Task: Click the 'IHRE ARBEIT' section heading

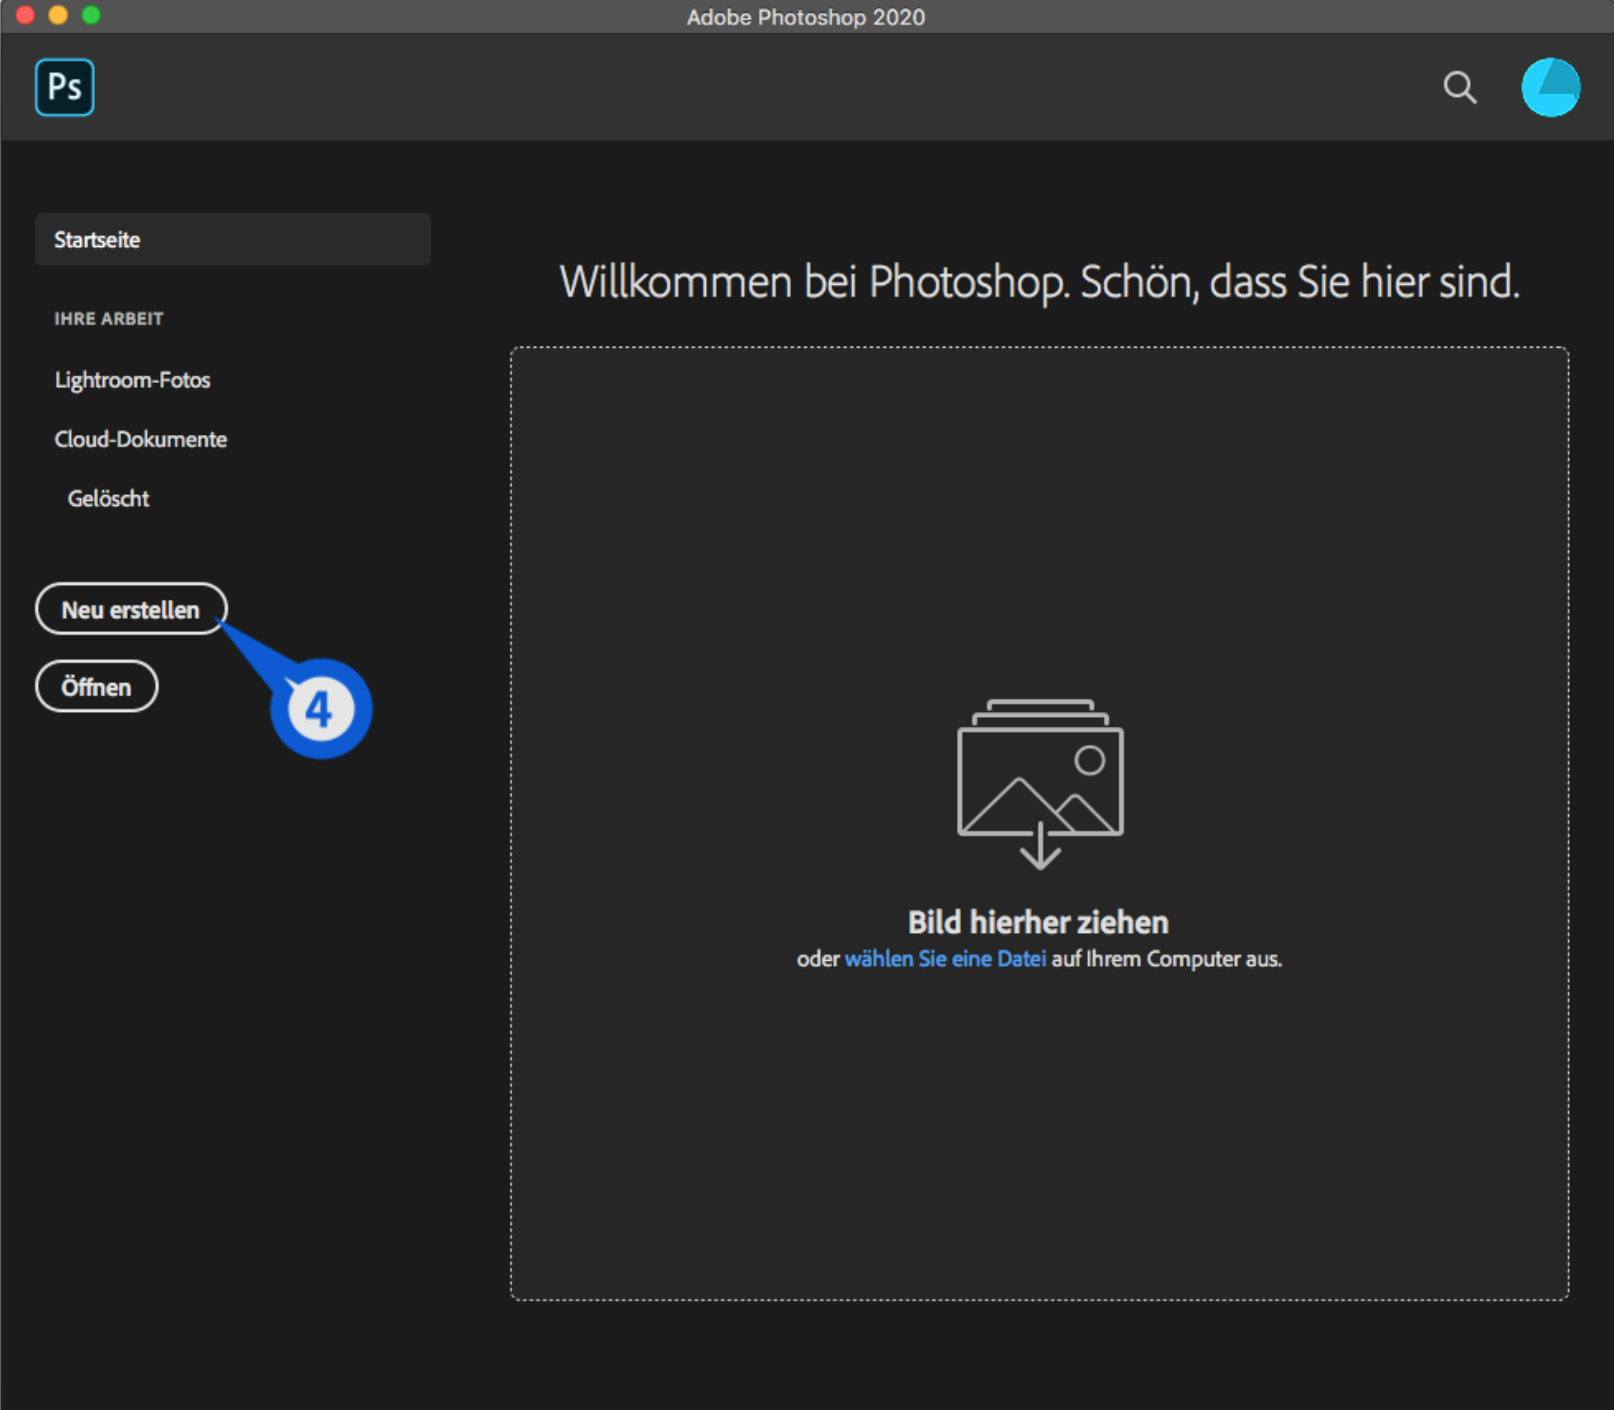Action: (x=108, y=318)
